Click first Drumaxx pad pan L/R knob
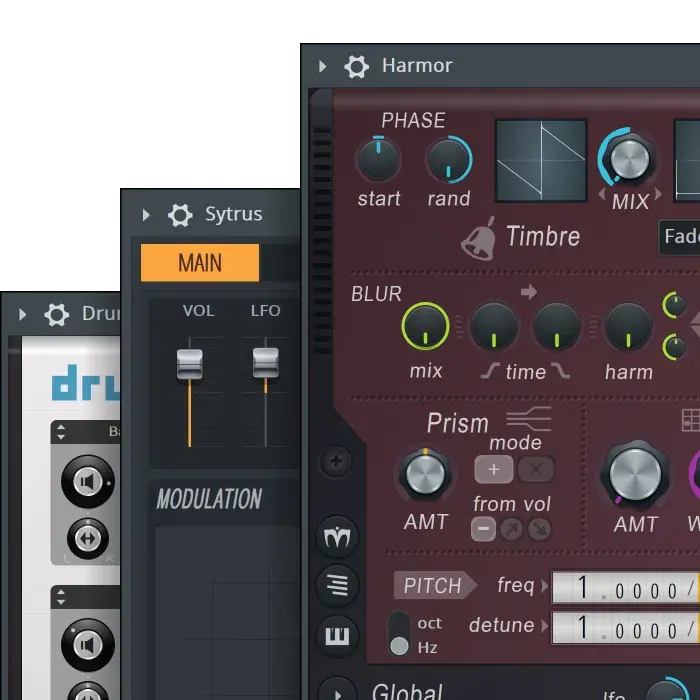This screenshot has width=700, height=700. coord(88,539)
